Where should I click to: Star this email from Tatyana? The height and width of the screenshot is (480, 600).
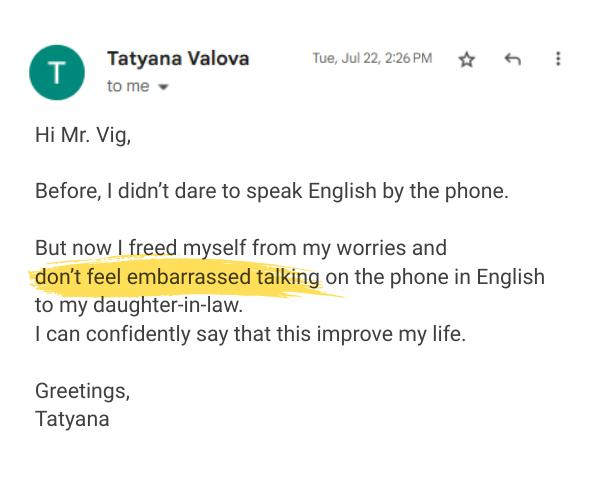[466, 60]
